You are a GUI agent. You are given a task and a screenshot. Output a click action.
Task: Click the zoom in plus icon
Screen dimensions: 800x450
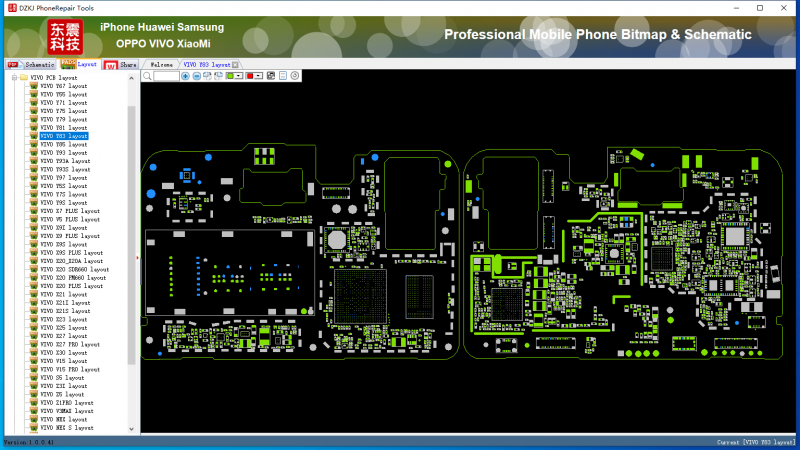185,76
